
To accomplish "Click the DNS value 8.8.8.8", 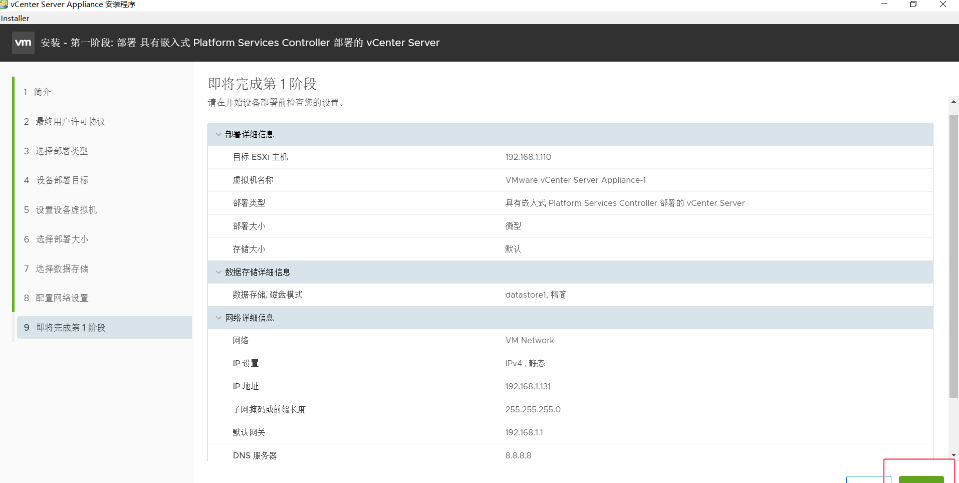I will [x=518, y=455].
